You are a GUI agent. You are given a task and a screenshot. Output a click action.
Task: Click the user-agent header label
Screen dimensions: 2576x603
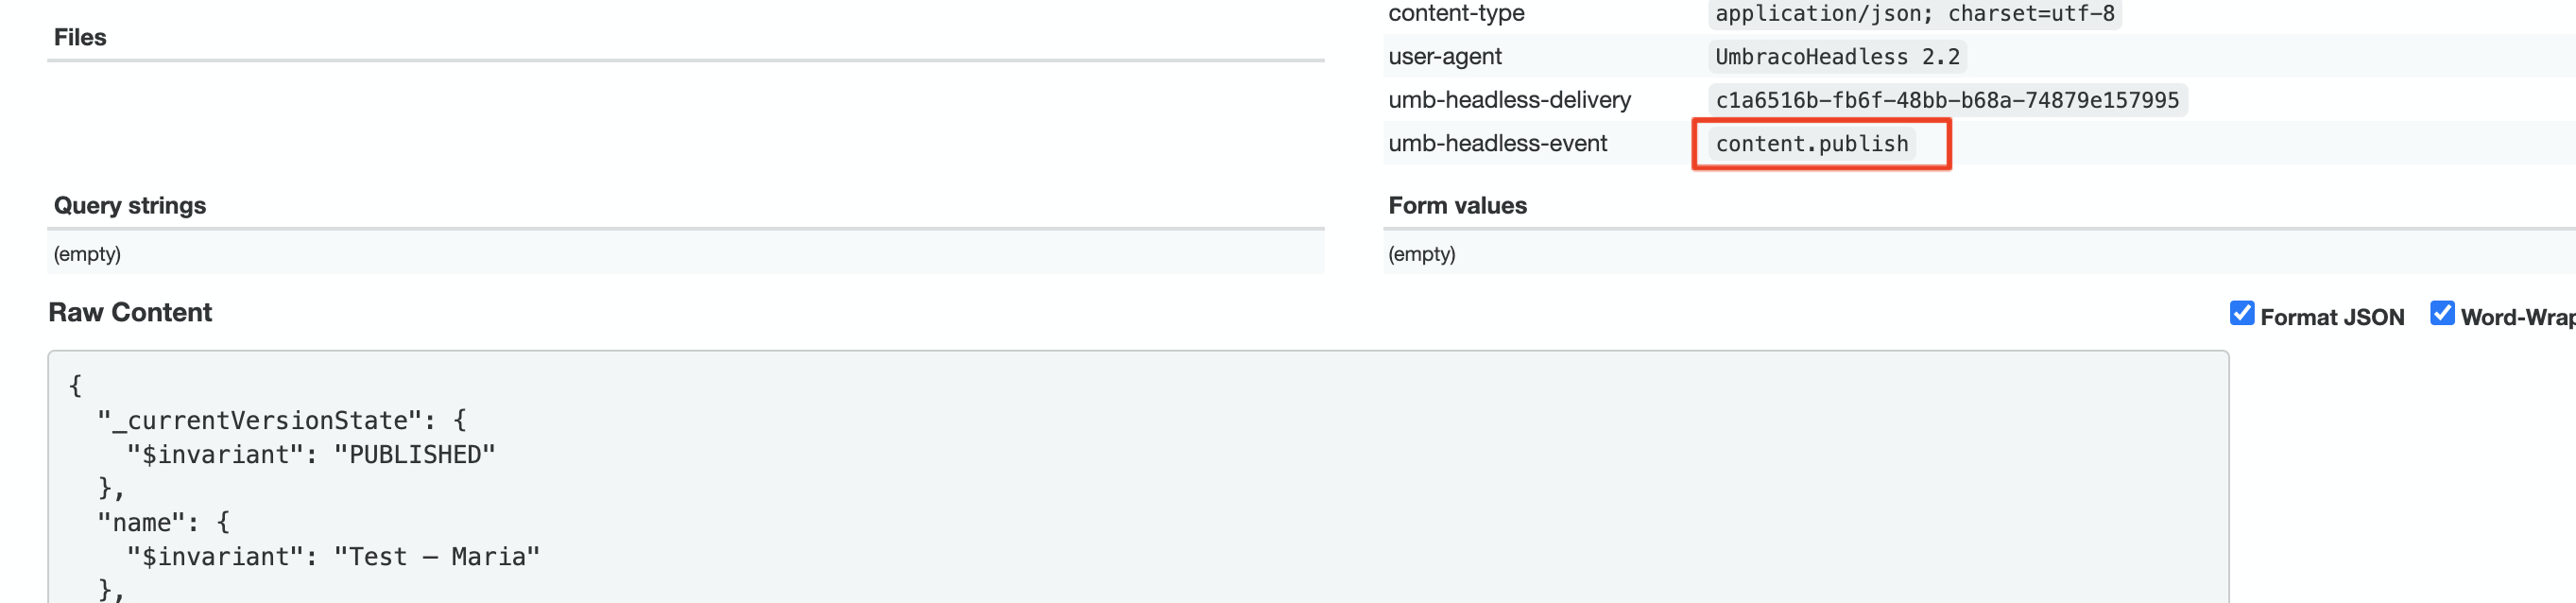(1445, 56)
